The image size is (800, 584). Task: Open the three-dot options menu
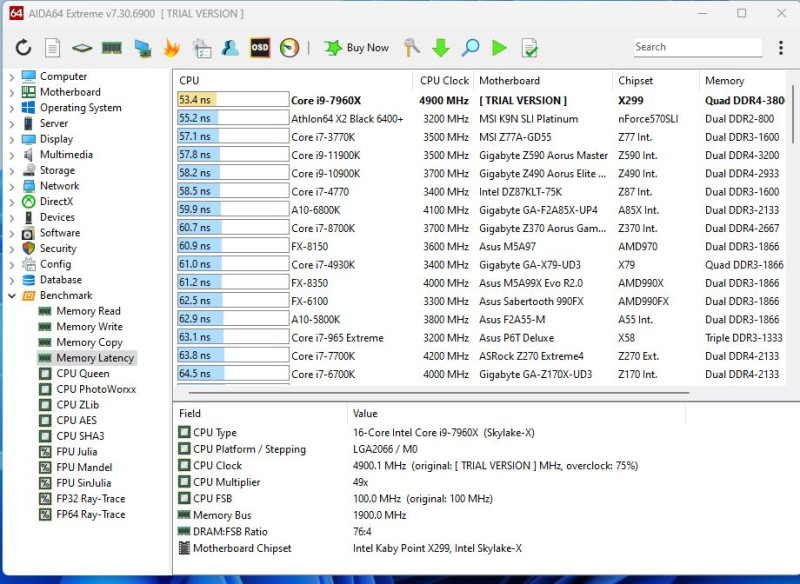pos(781,48)
